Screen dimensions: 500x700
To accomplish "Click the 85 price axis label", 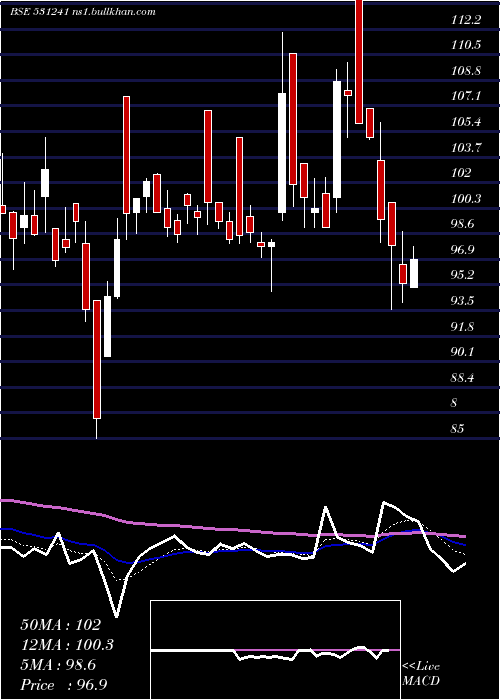I will pyautogui.click(x=458, y=429).
